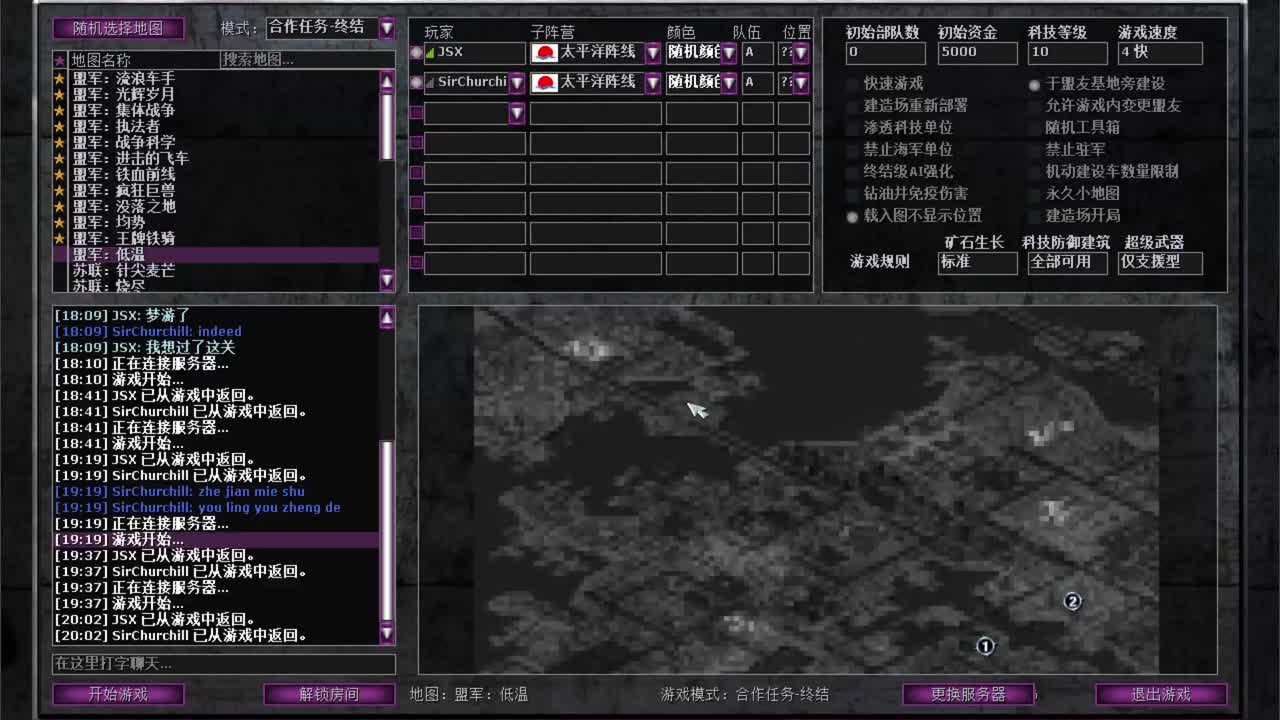Click the map list scrollbar thumb
The width and height of the screenshot is (1280, 720).
click(x=387, y=126)
